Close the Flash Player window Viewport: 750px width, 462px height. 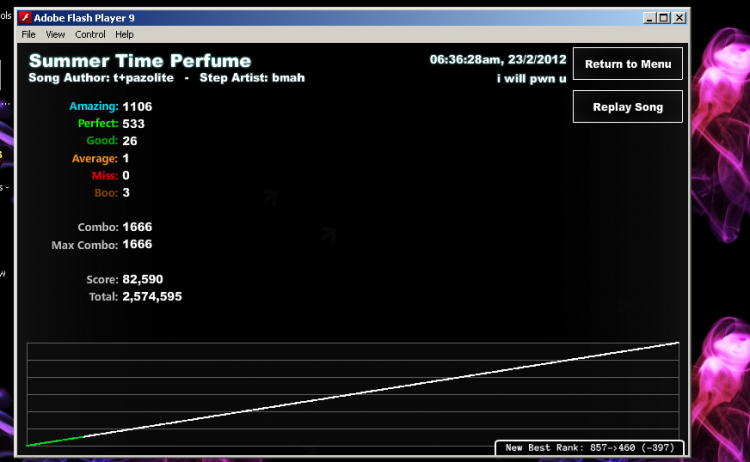679,18
